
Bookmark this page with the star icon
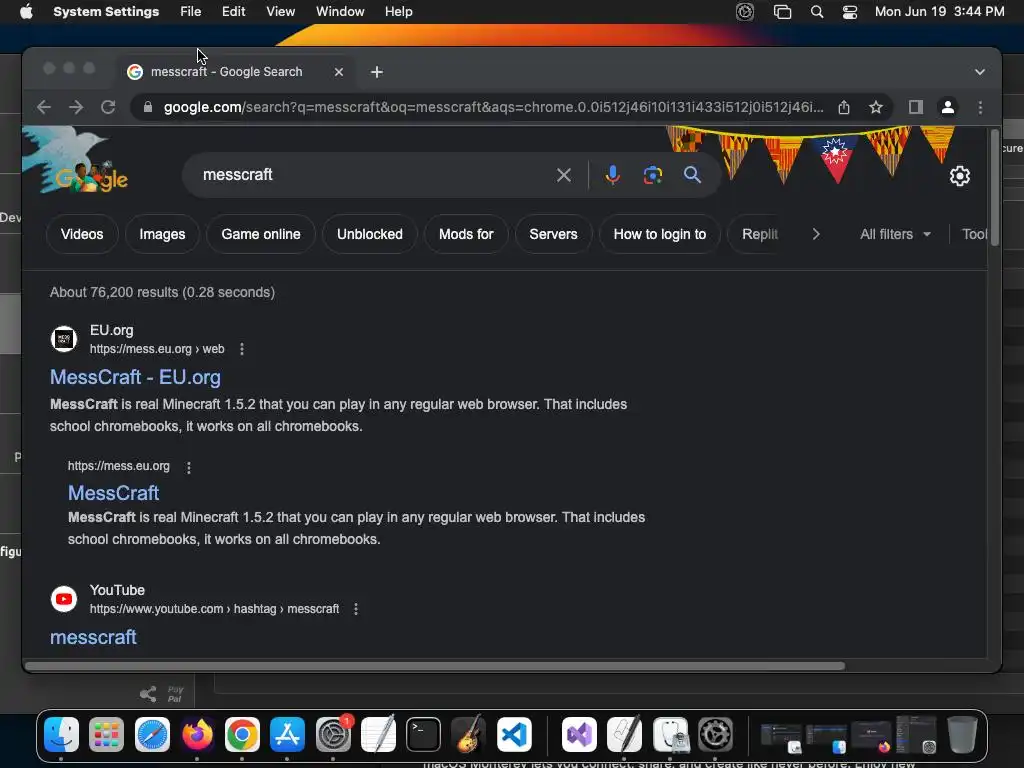tap(876, 107)
